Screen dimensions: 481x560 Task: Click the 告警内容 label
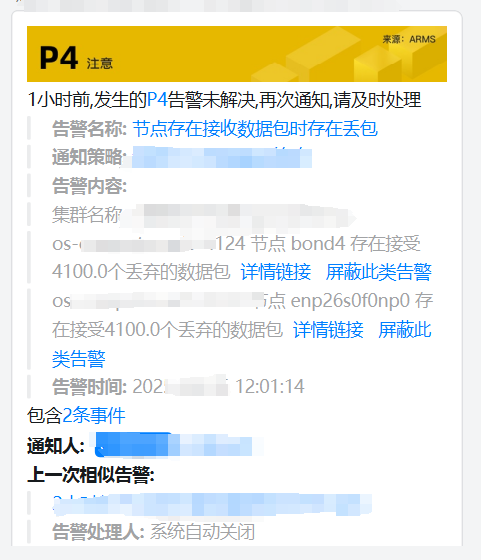click(x=89, y=186)
